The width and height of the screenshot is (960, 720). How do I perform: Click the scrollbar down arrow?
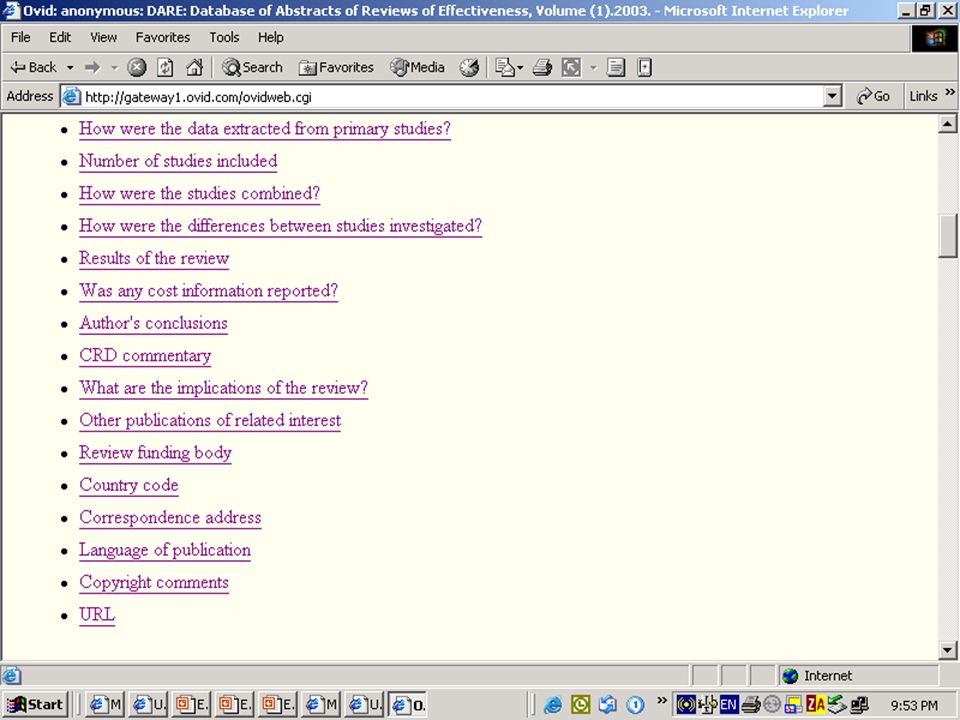coord(947,651)
